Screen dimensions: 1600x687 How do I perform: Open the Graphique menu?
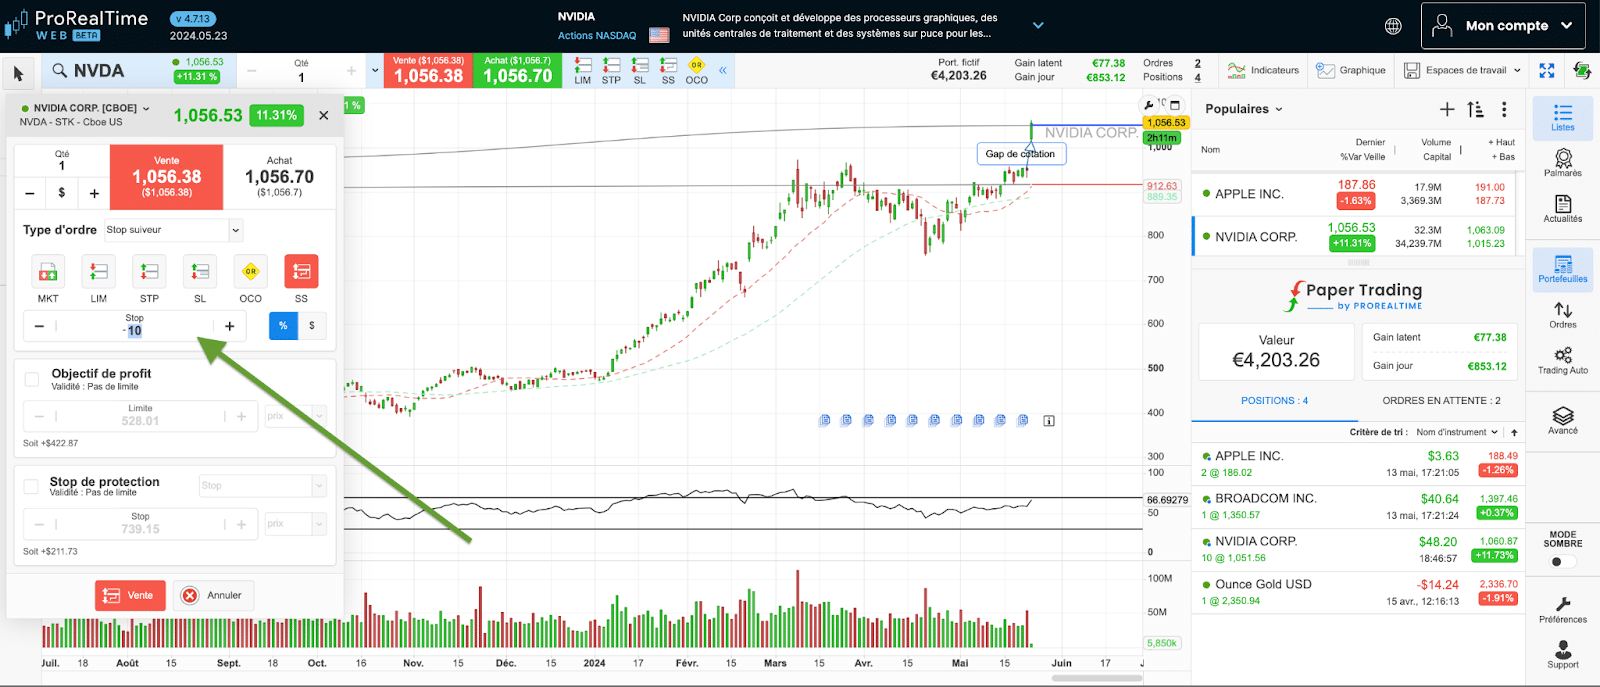tap(1351, 70)
